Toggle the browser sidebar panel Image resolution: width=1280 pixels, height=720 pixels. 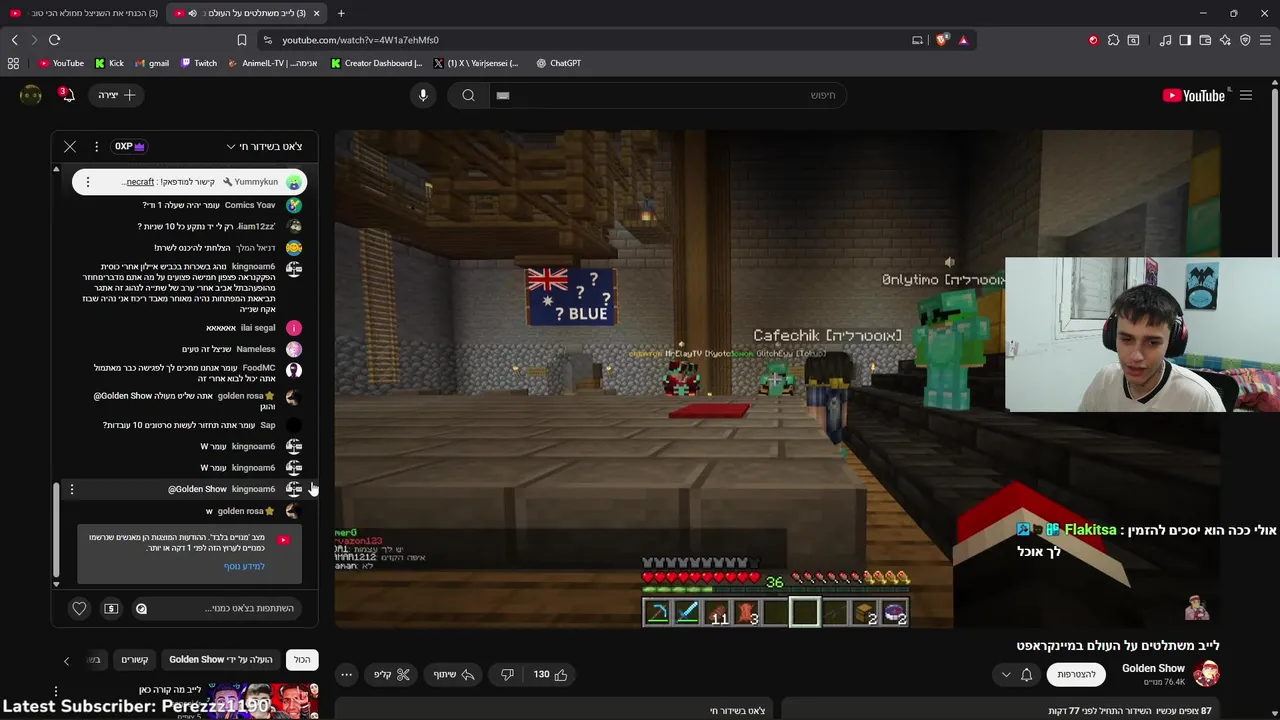1185,40
